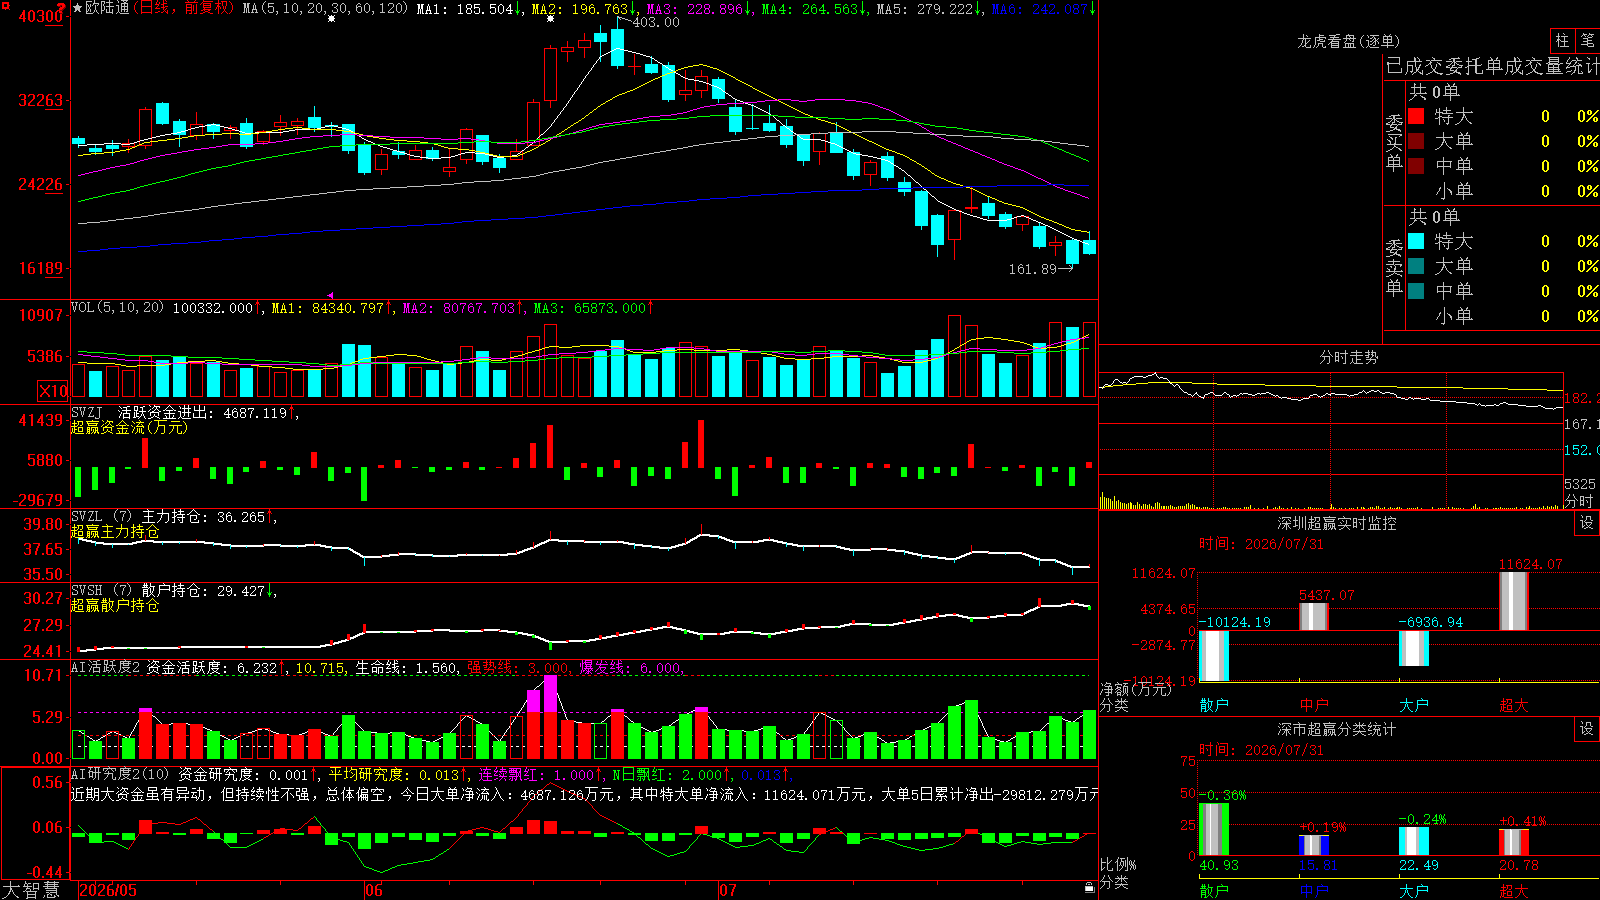Click the lock icon at the timeline's right end
The width and height of the screenshot is (1600, 900).
(x=1090, y=888)
